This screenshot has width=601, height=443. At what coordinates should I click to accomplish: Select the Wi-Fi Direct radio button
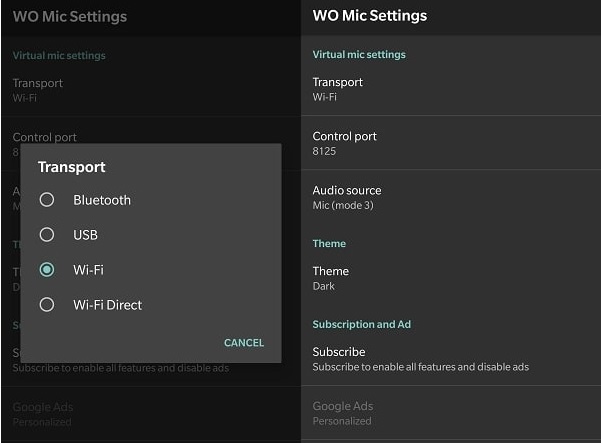click(x=47, y=305)
